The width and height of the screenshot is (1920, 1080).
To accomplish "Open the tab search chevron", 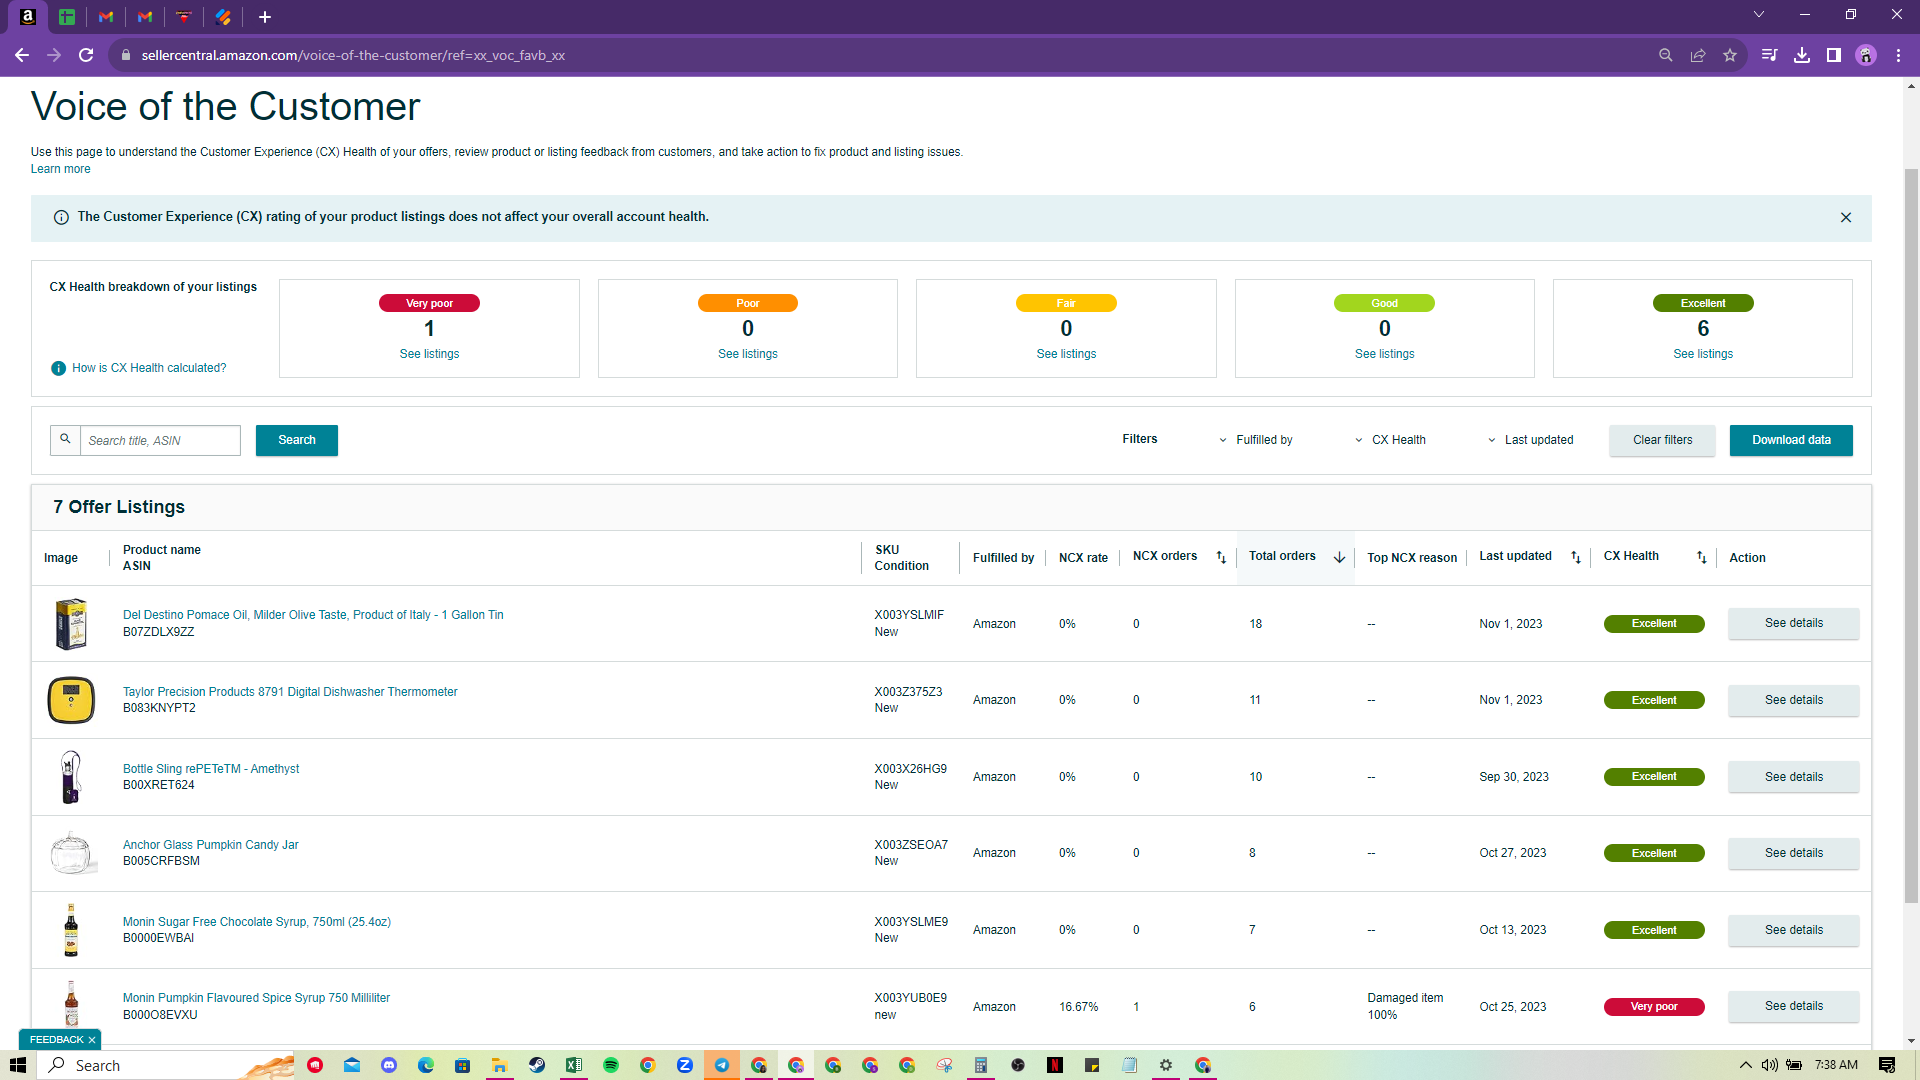I will 1759,15.
